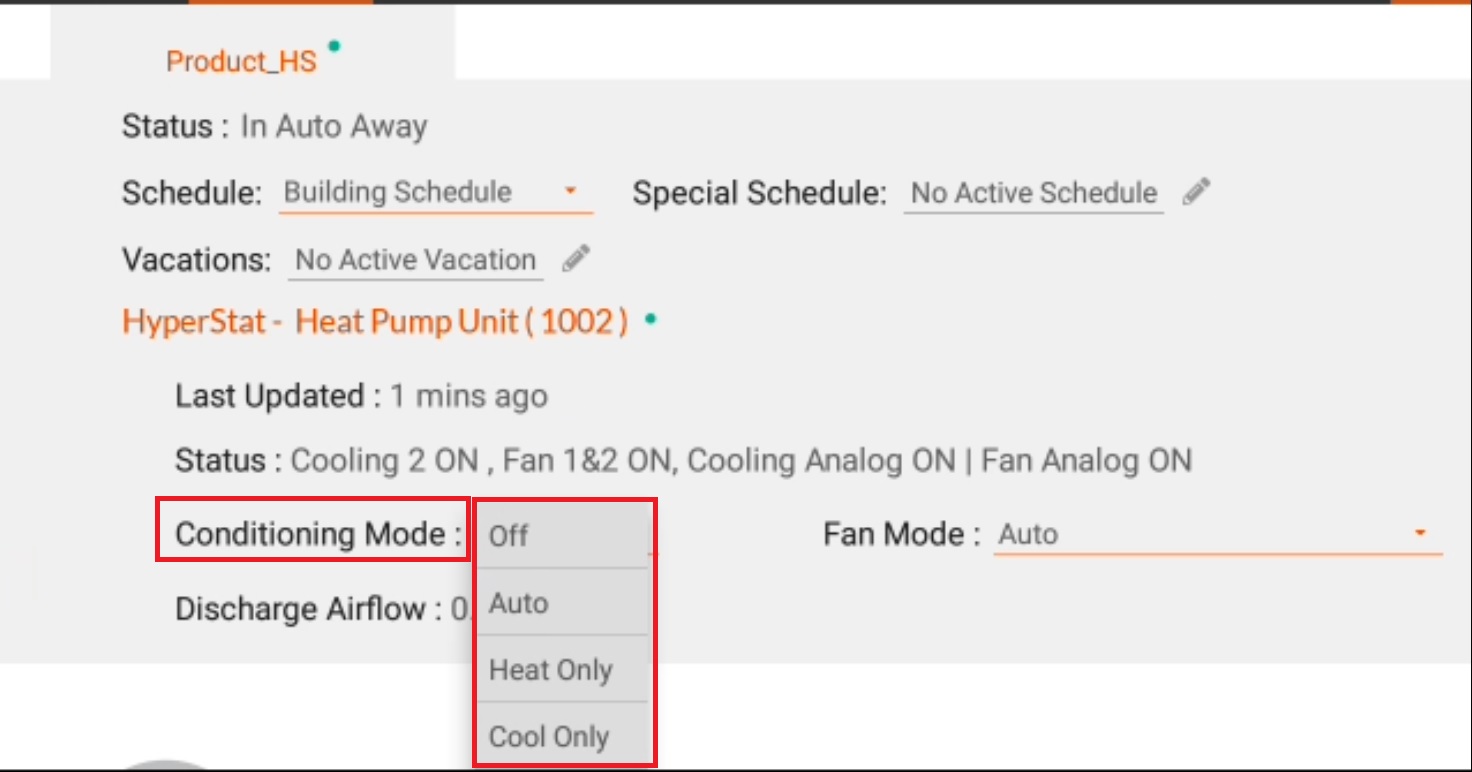Choose Auto from Conditioning Mode options
This screenshot has width=1472, height=772.
coord(563,603)
